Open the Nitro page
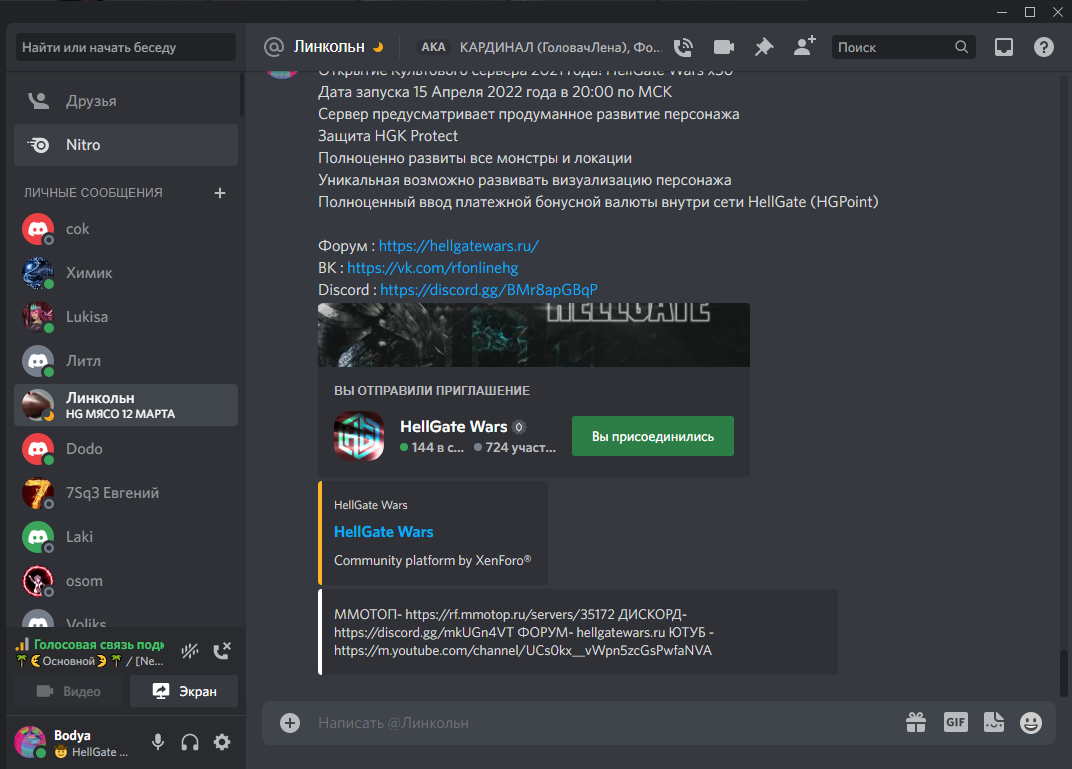The height and width of the screenshot is (769, 1072). pyautogui.click(x=126, y=145)
